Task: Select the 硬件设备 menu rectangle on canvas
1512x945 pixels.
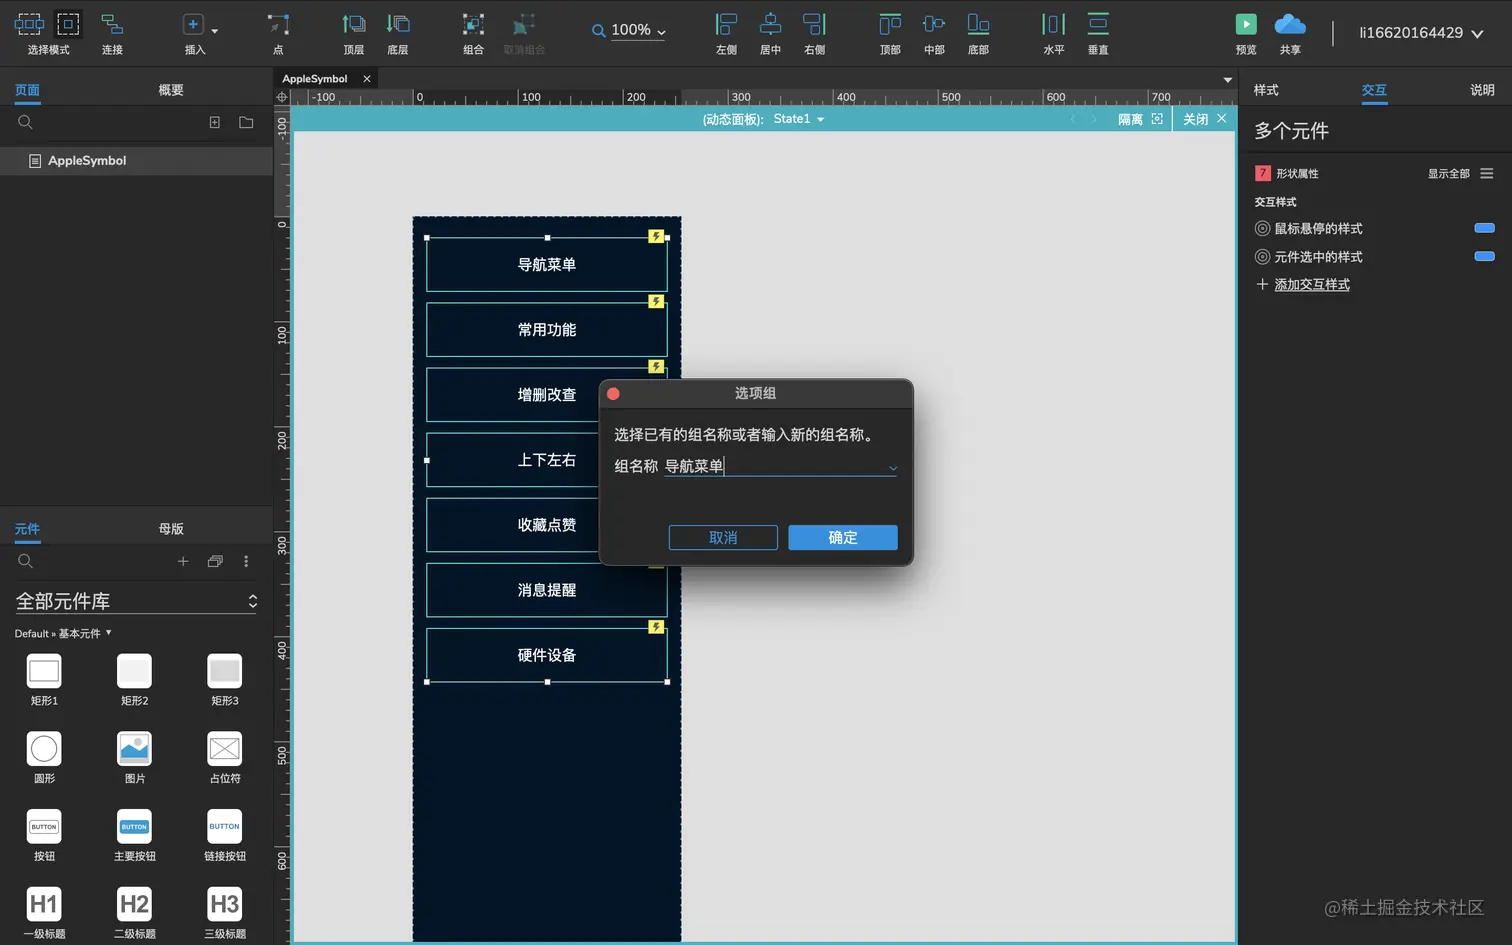Action: click(547, 655)
